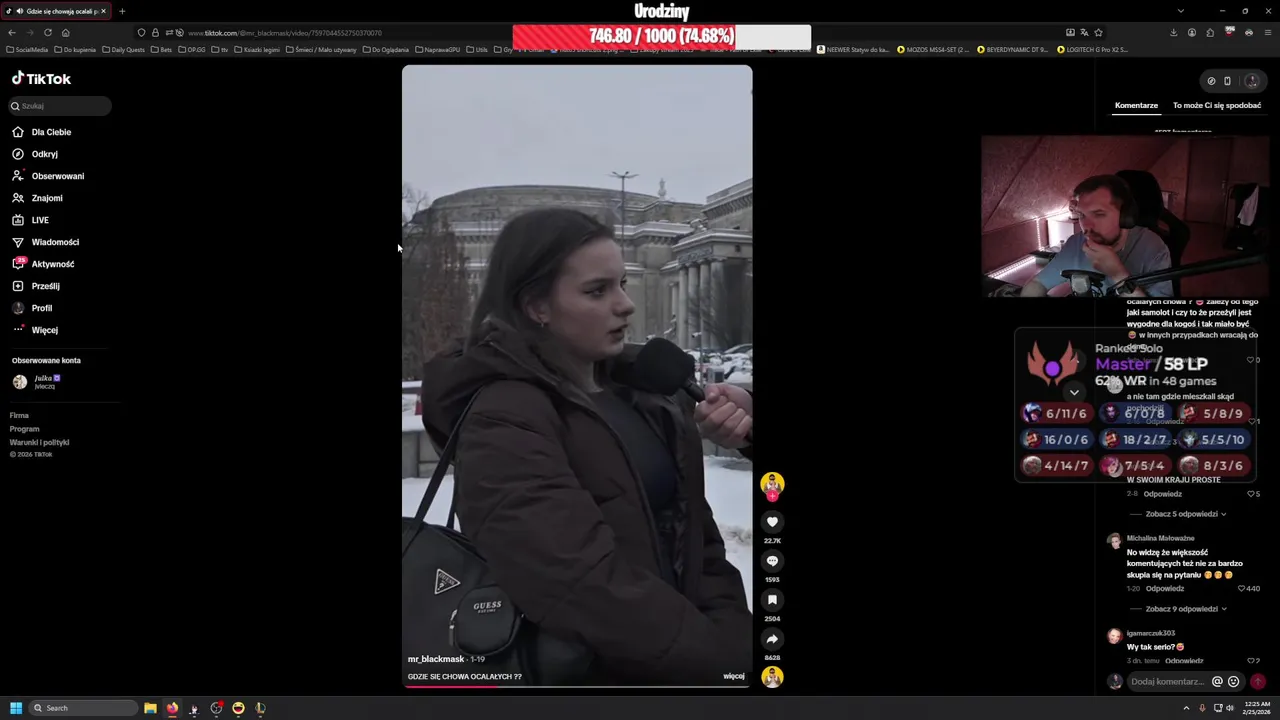Screen dimensions: 1280x720
Task: Translate the page with the translate icon
Action: [x=1085, y=33]
